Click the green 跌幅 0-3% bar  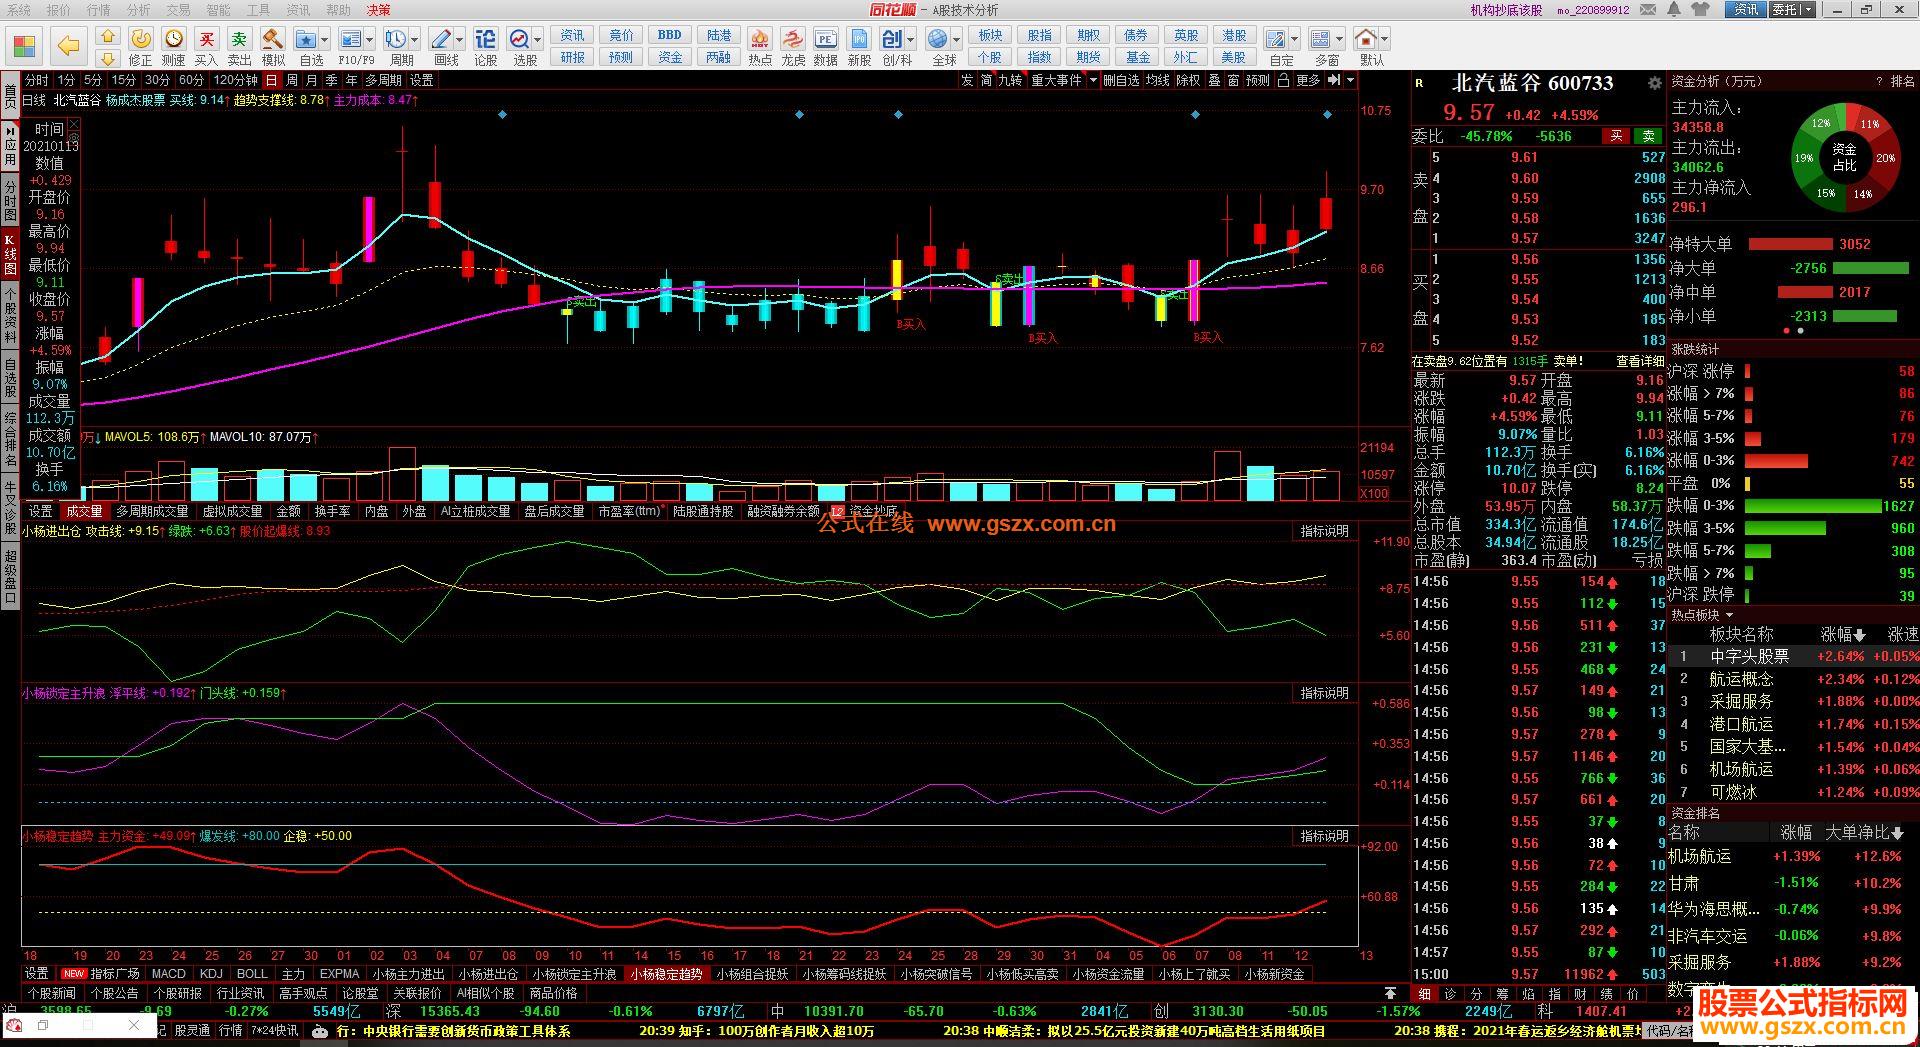point(1813,506)
